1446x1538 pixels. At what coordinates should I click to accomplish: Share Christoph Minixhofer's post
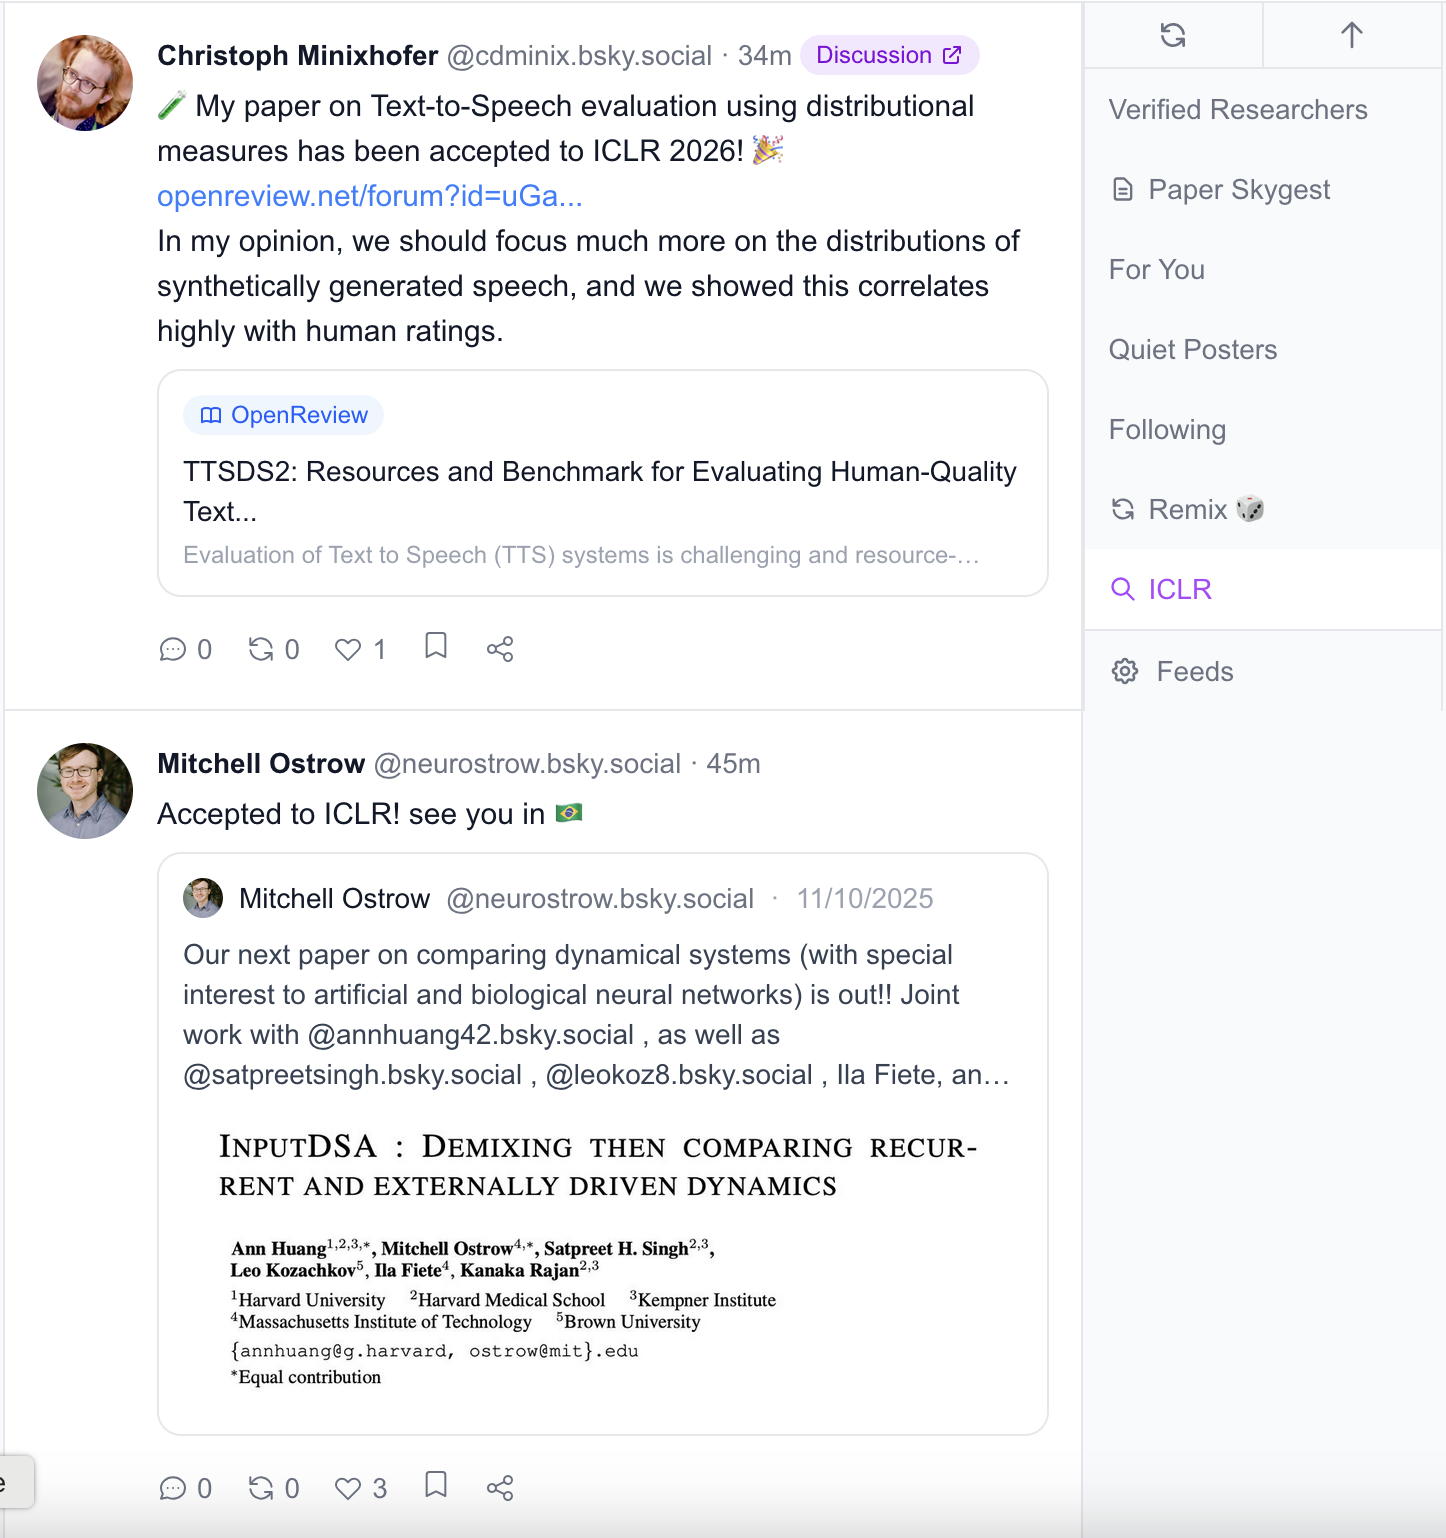[x=500, y=650]
